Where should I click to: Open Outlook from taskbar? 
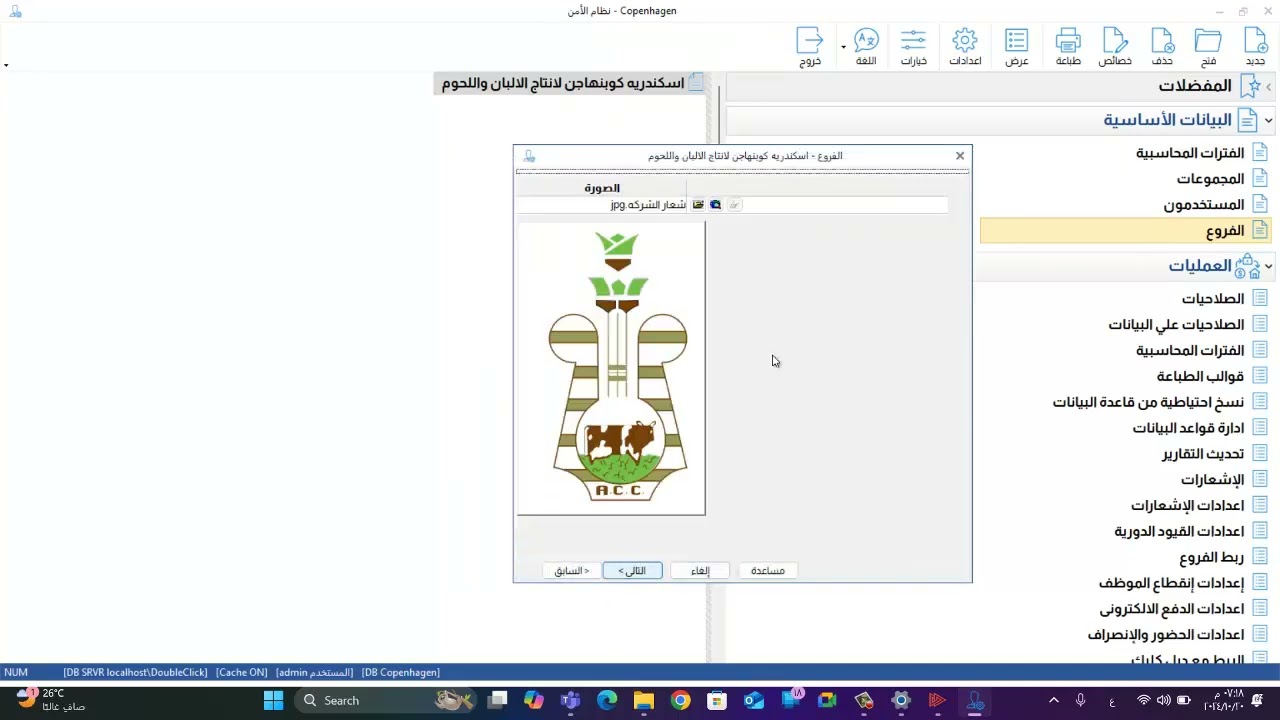[753, 701]
